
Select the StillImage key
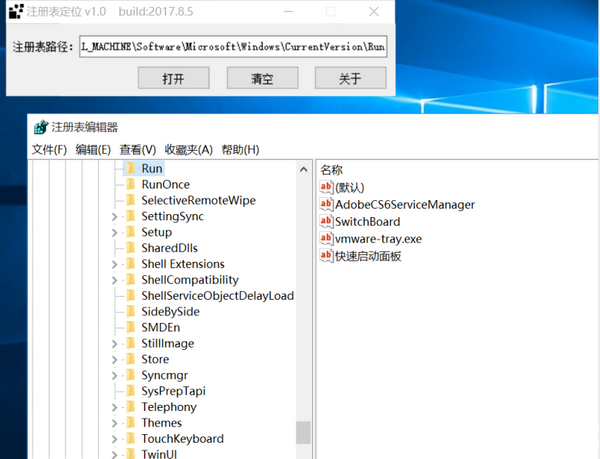point(168,343)
